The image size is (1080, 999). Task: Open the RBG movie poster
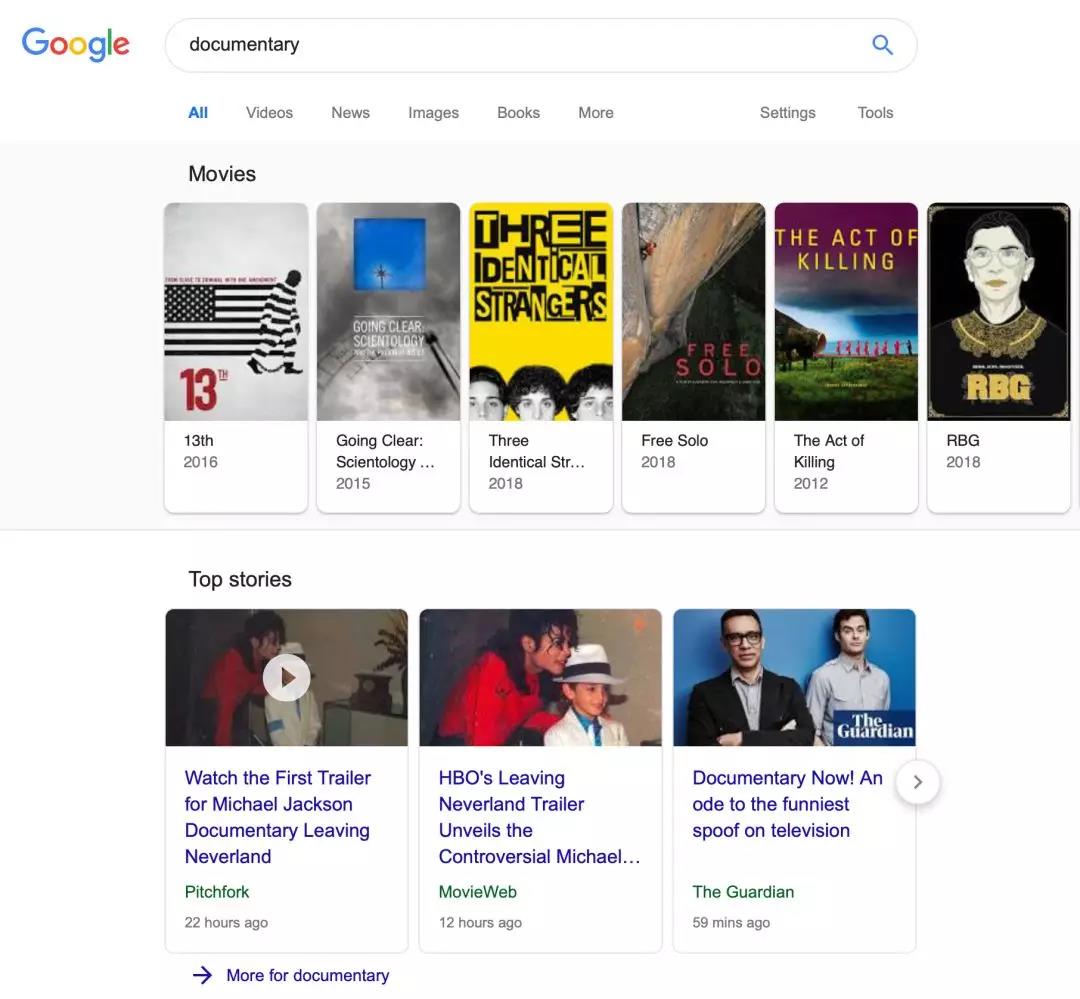click(x=999, y=311)
